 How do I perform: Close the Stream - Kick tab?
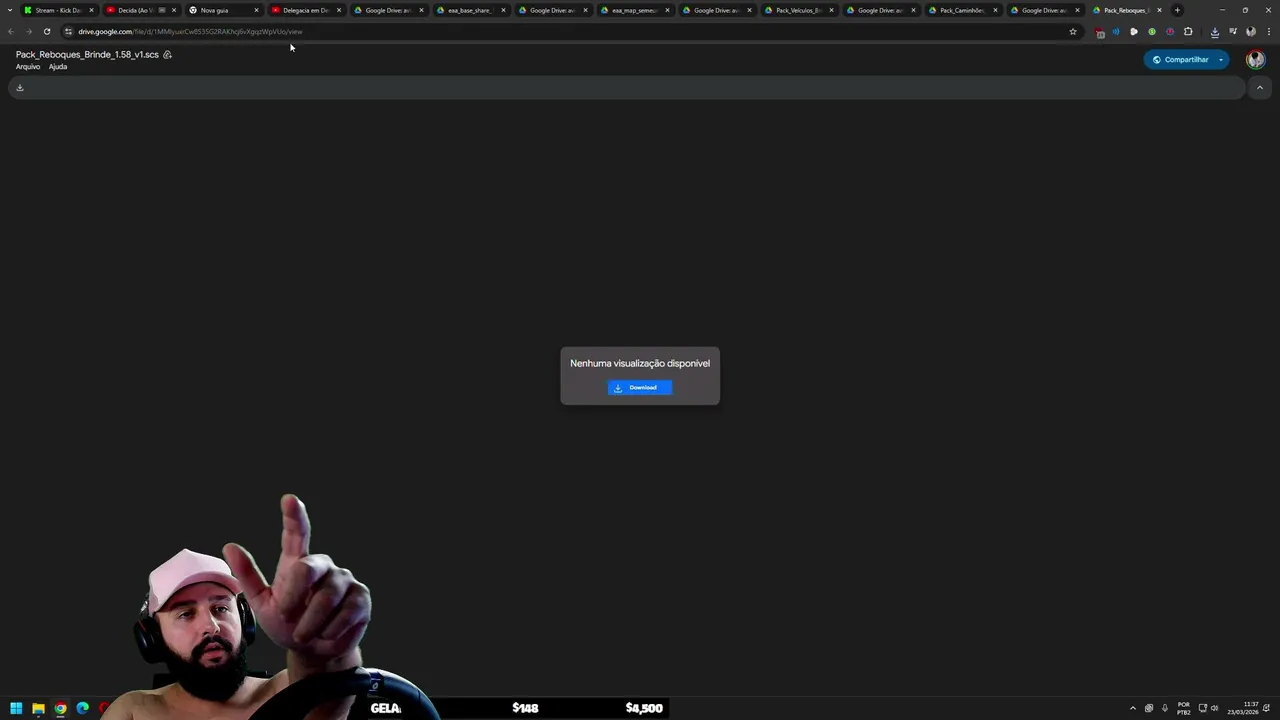pyautogui.click(x=91, y=10)
